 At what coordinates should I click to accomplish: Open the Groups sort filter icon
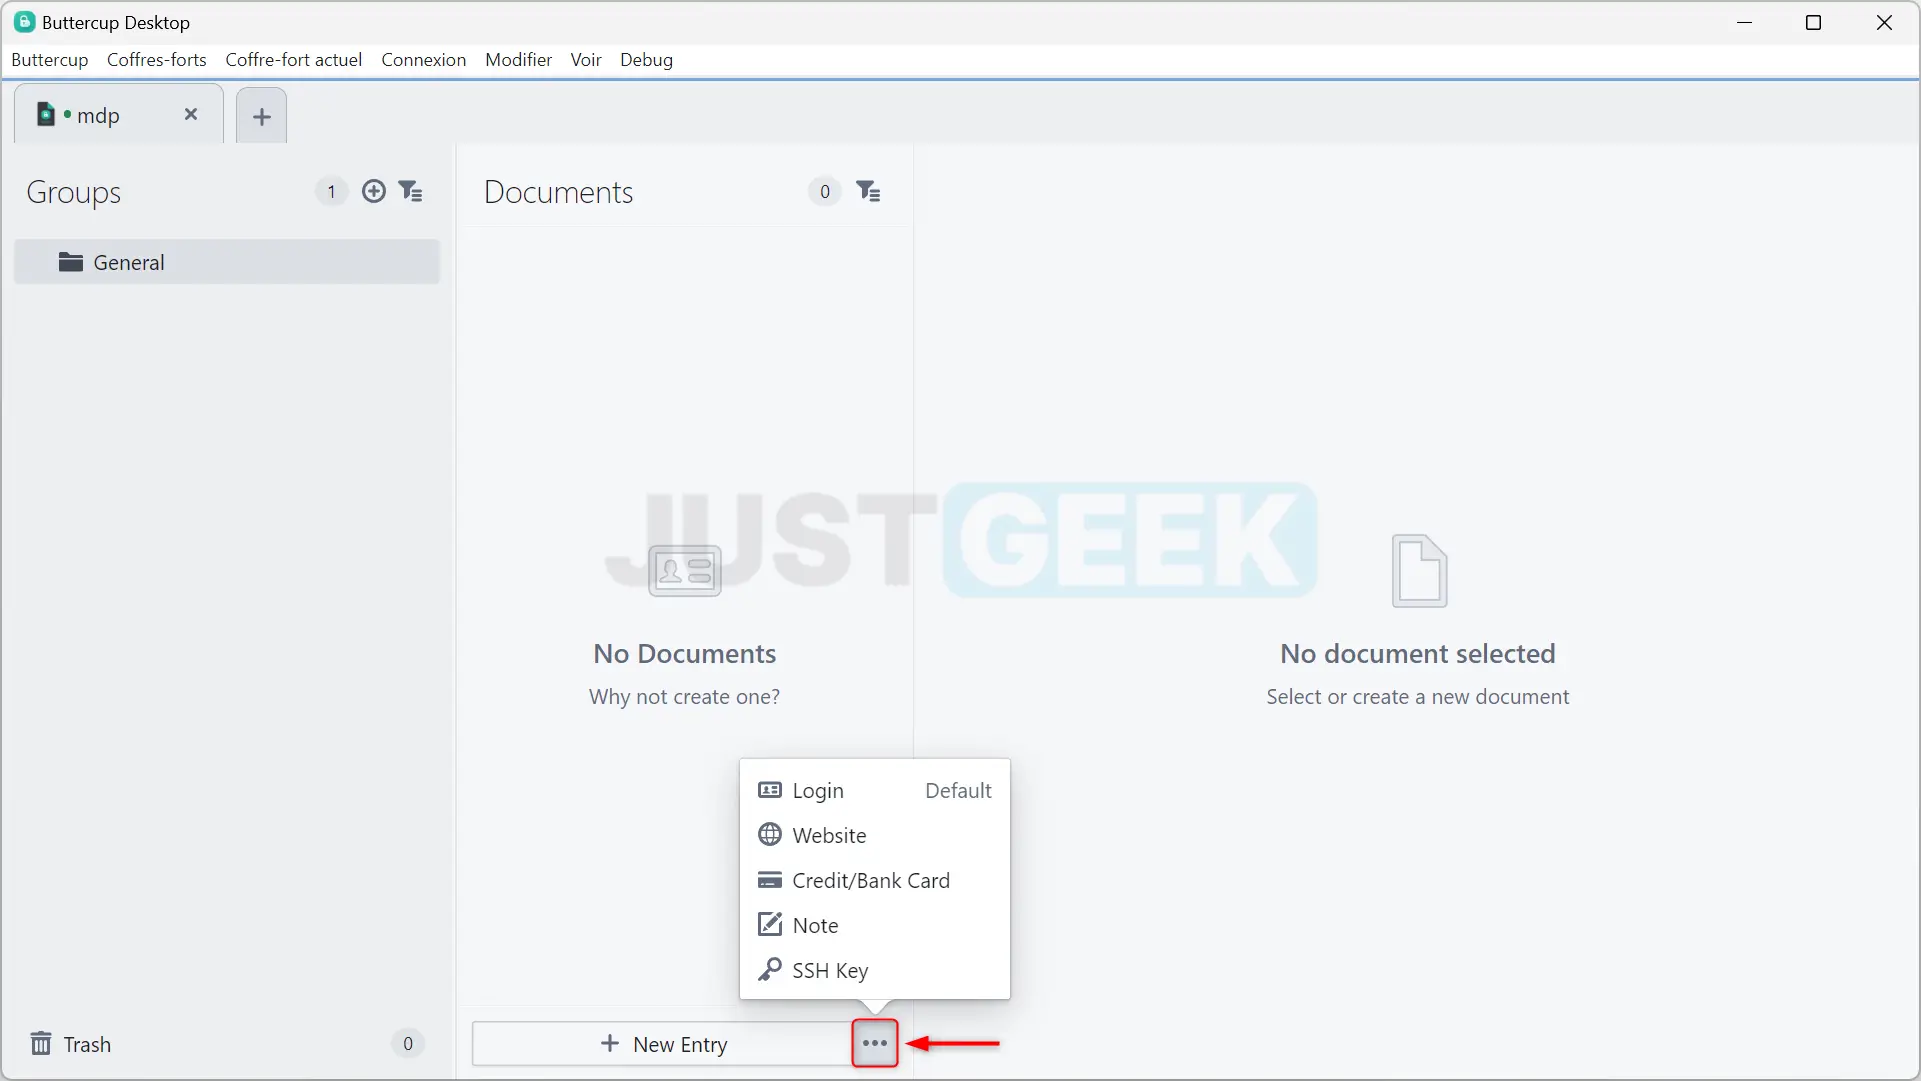click(x=411, y=191)
